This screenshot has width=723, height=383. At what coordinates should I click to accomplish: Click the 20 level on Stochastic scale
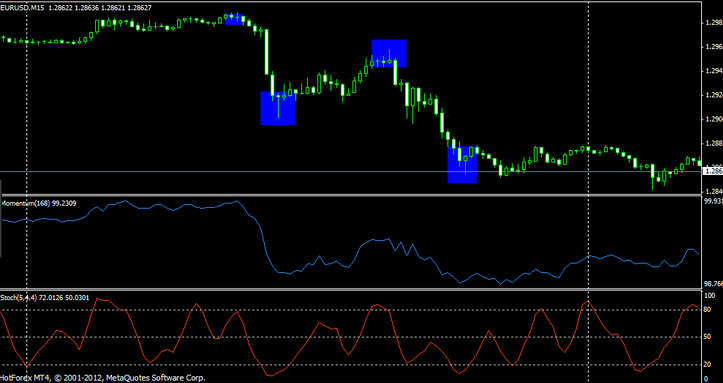(x=708, y=365)
